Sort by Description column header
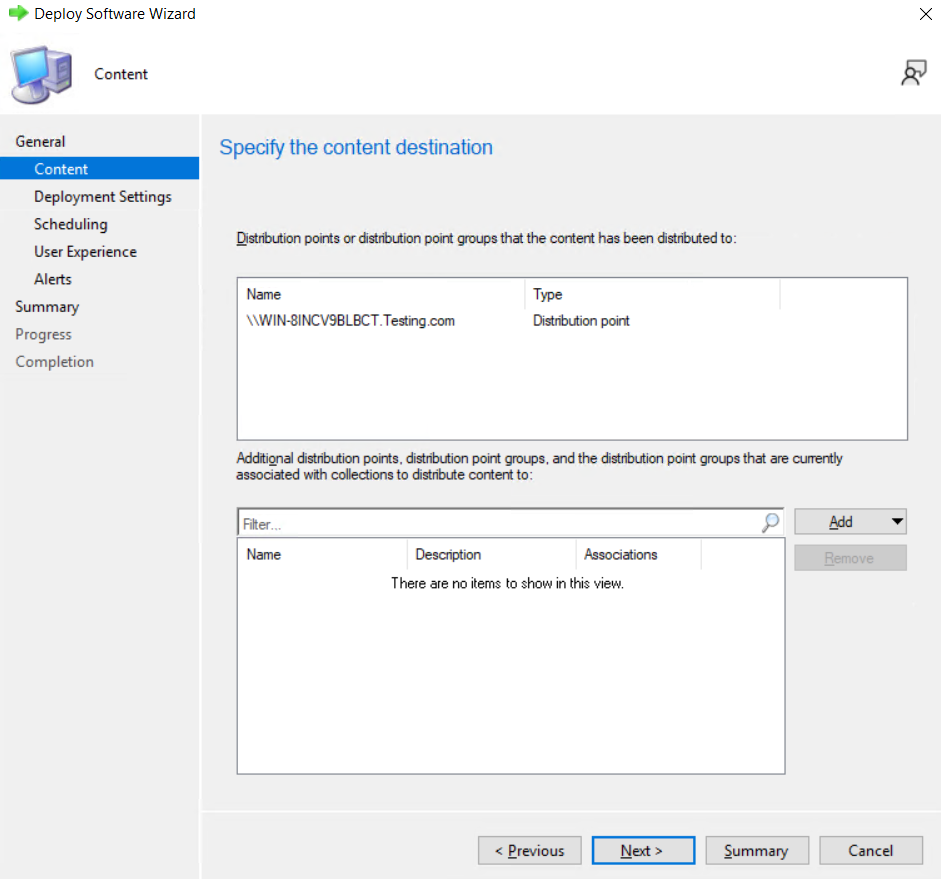This screenshot has height=879, width=941. pos(492,554)
